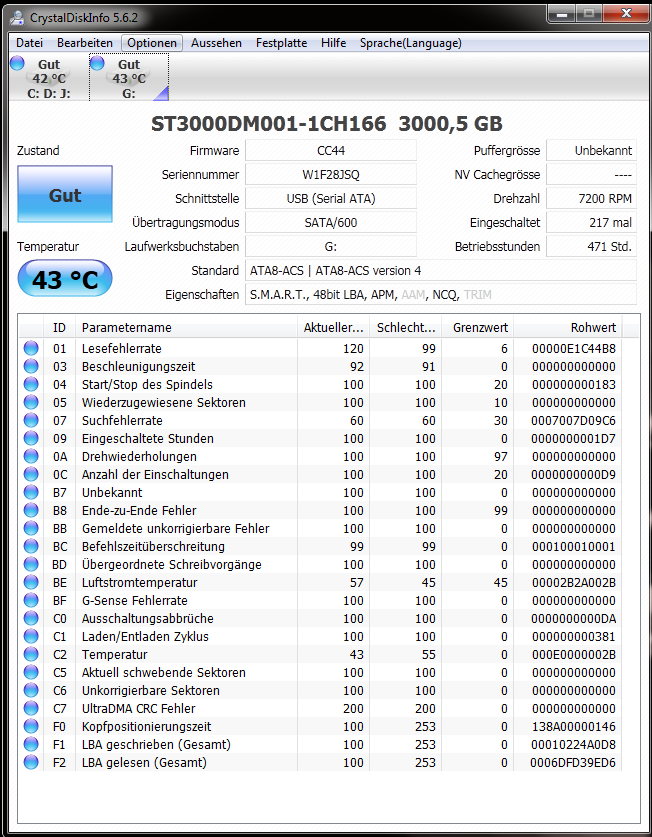
Task: Click the Übertragungsmodus field SATA/600
Action: click(x=331, y=223)
